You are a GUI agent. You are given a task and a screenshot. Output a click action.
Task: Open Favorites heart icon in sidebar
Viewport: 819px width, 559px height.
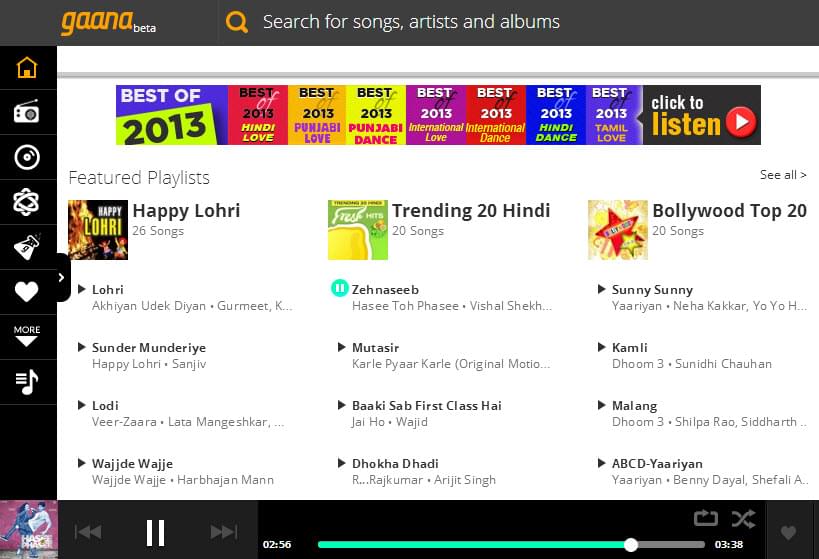pyautogui.click(x=27, y=292)
